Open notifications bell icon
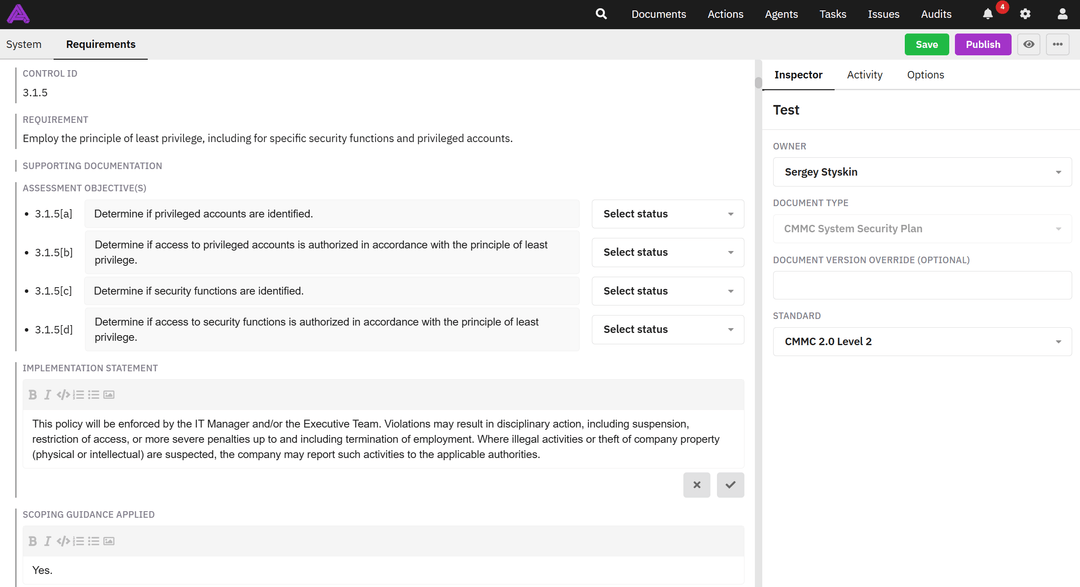This screenshot has width=1080, height=587. (988, 14)
